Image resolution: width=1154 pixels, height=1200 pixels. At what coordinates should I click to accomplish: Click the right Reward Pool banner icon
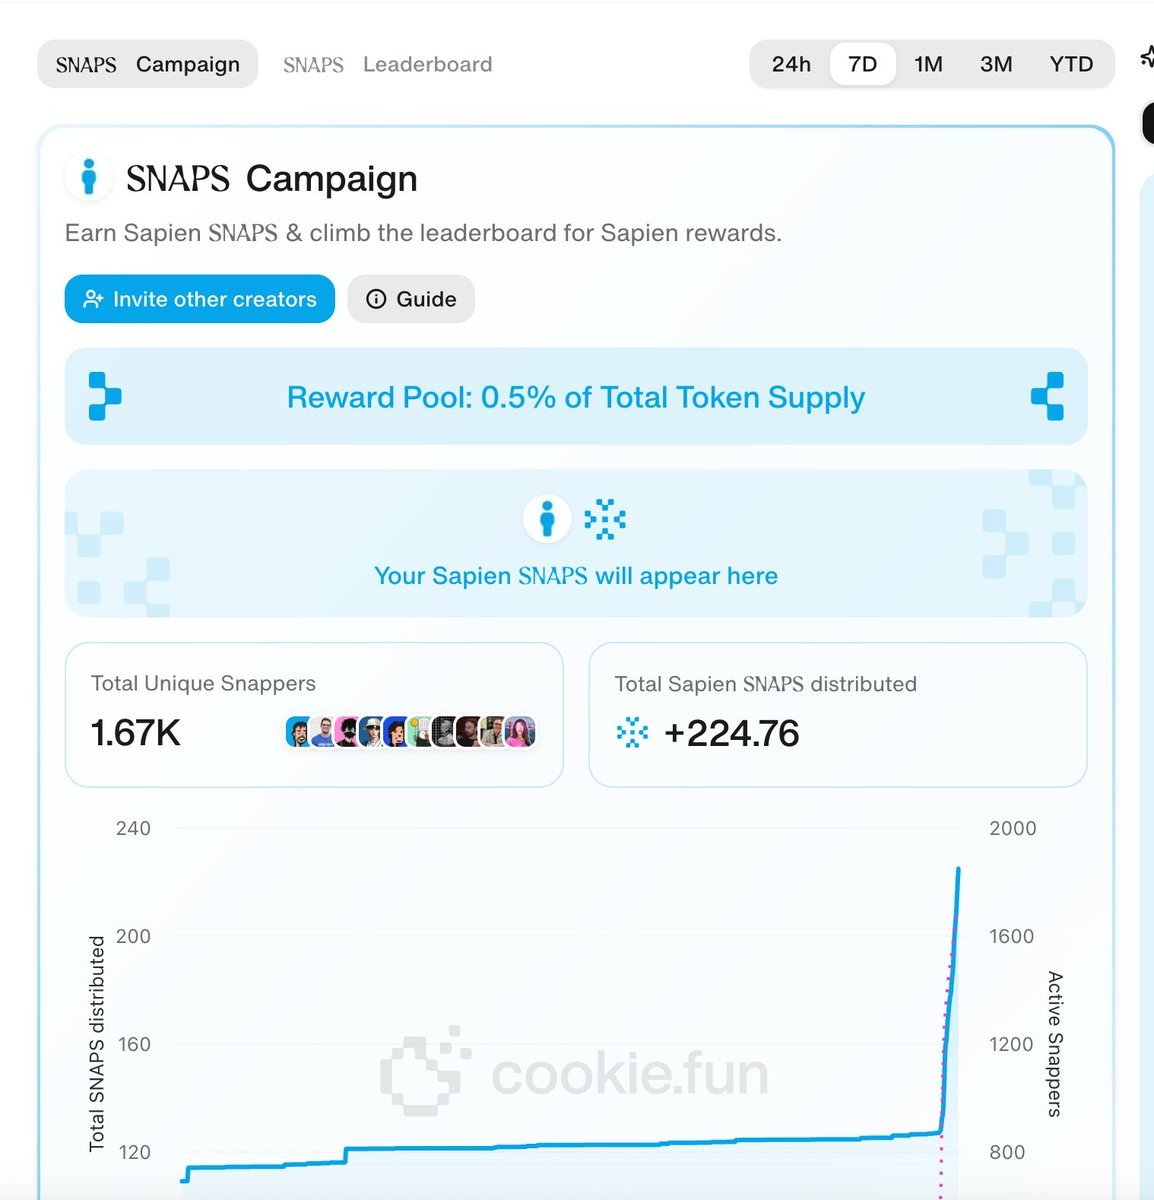1047,396
